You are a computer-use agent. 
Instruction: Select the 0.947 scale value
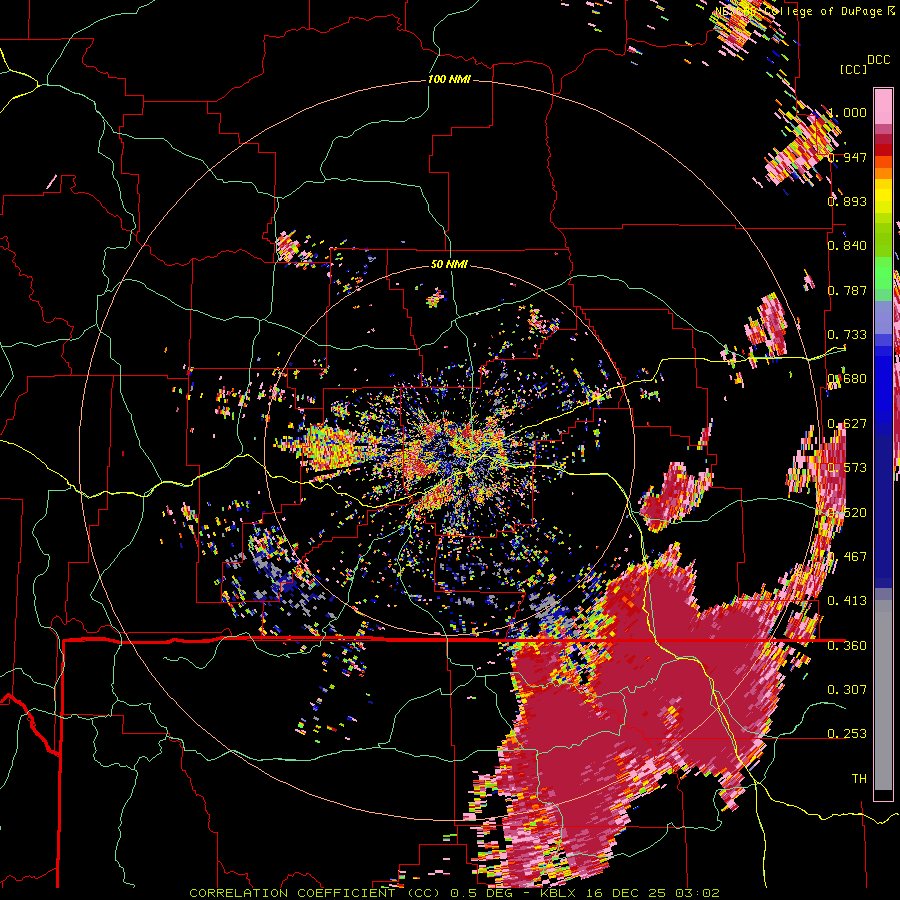(x=847, y=157)
